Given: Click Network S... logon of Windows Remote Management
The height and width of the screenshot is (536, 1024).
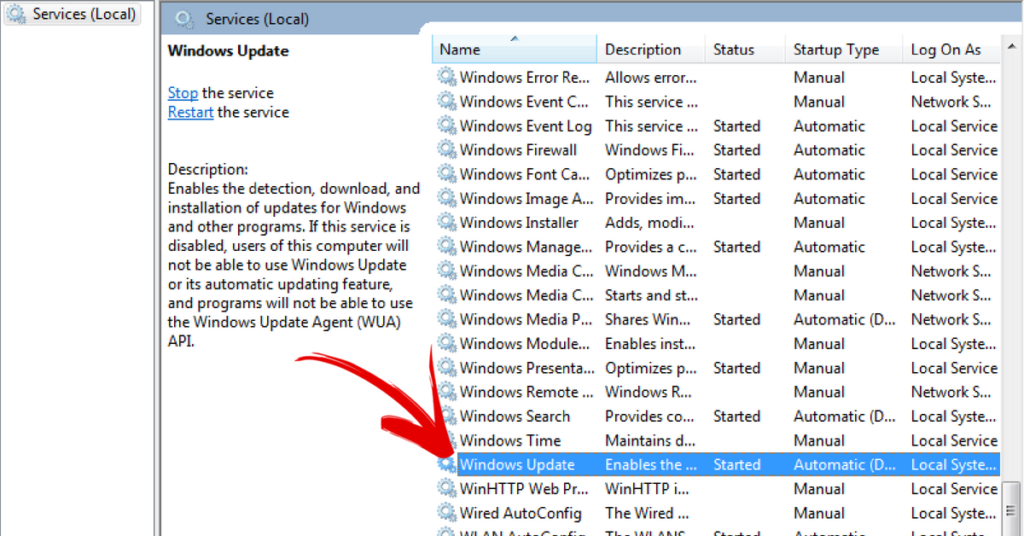Looking at the screenshot, I should point(951,392).
